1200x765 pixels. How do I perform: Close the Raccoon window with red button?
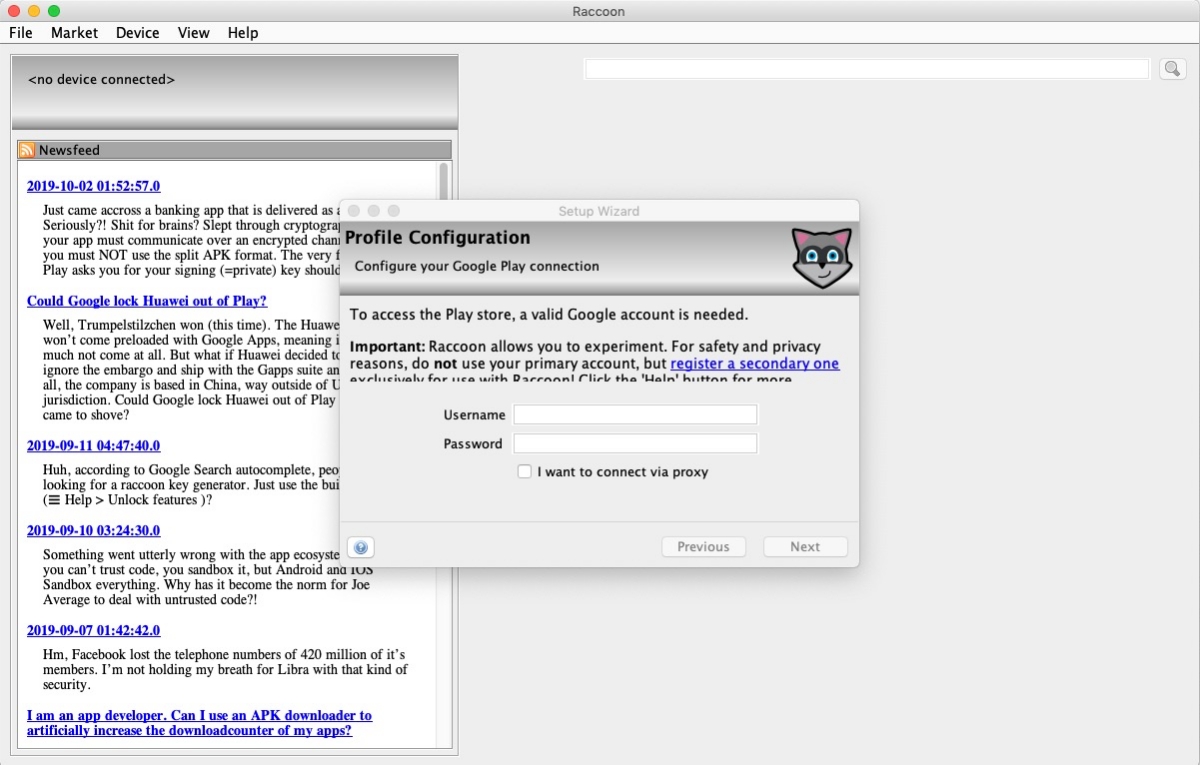pyautogui.click(x=14, y=11)
